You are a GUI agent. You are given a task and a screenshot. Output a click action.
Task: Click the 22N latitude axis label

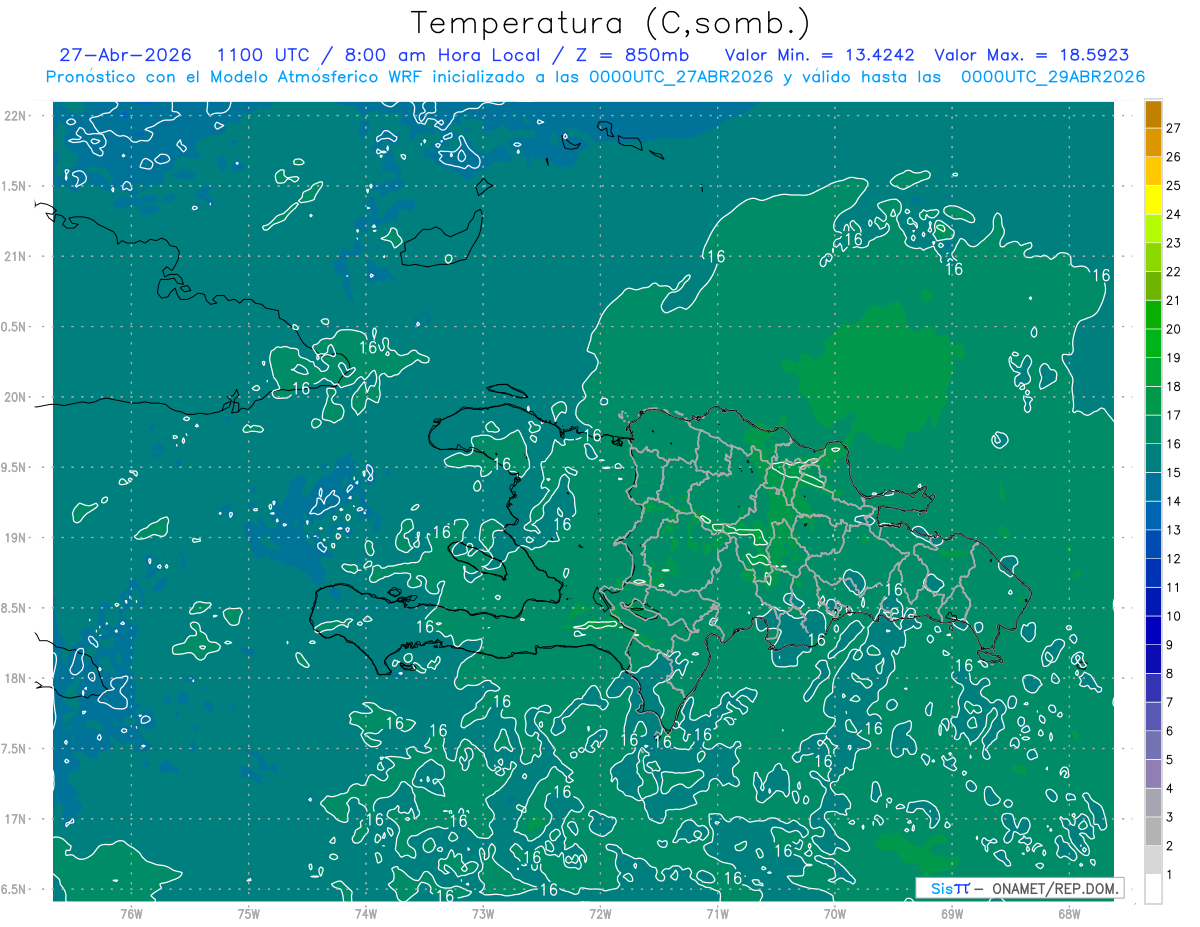click(x=16, y=115)
